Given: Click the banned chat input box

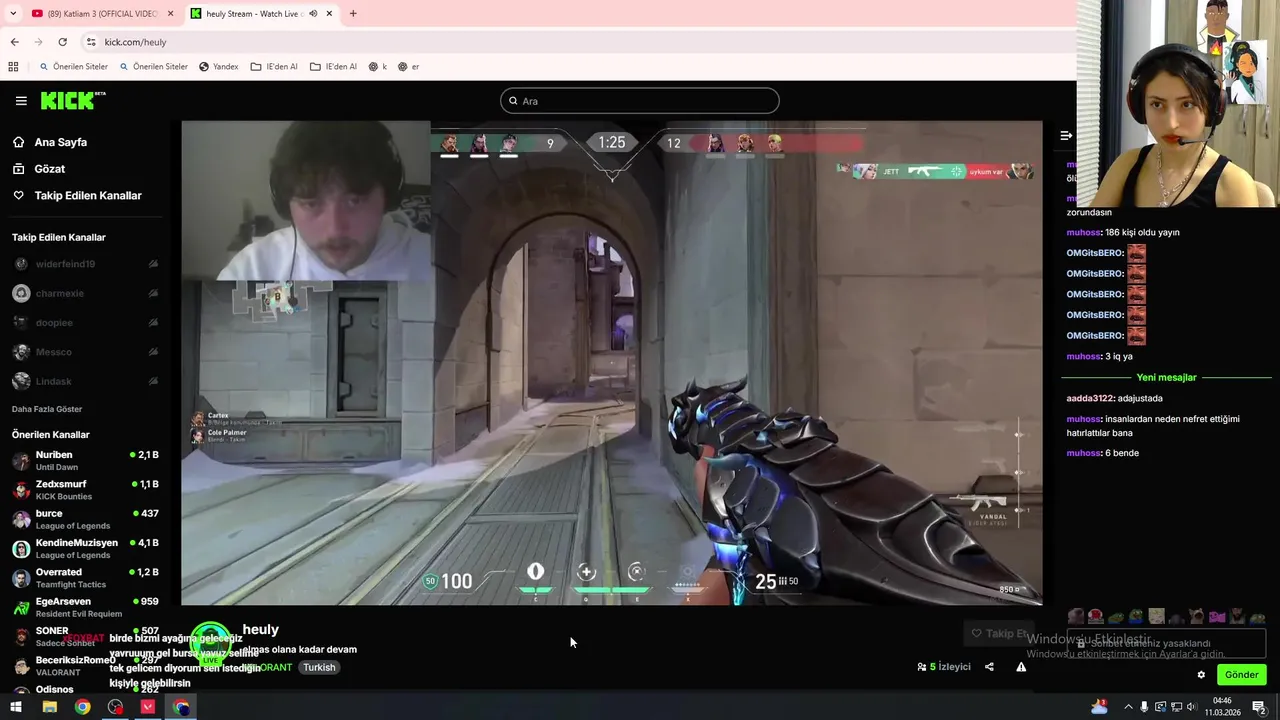Looking at the screenshot, I should (1166, 644).
